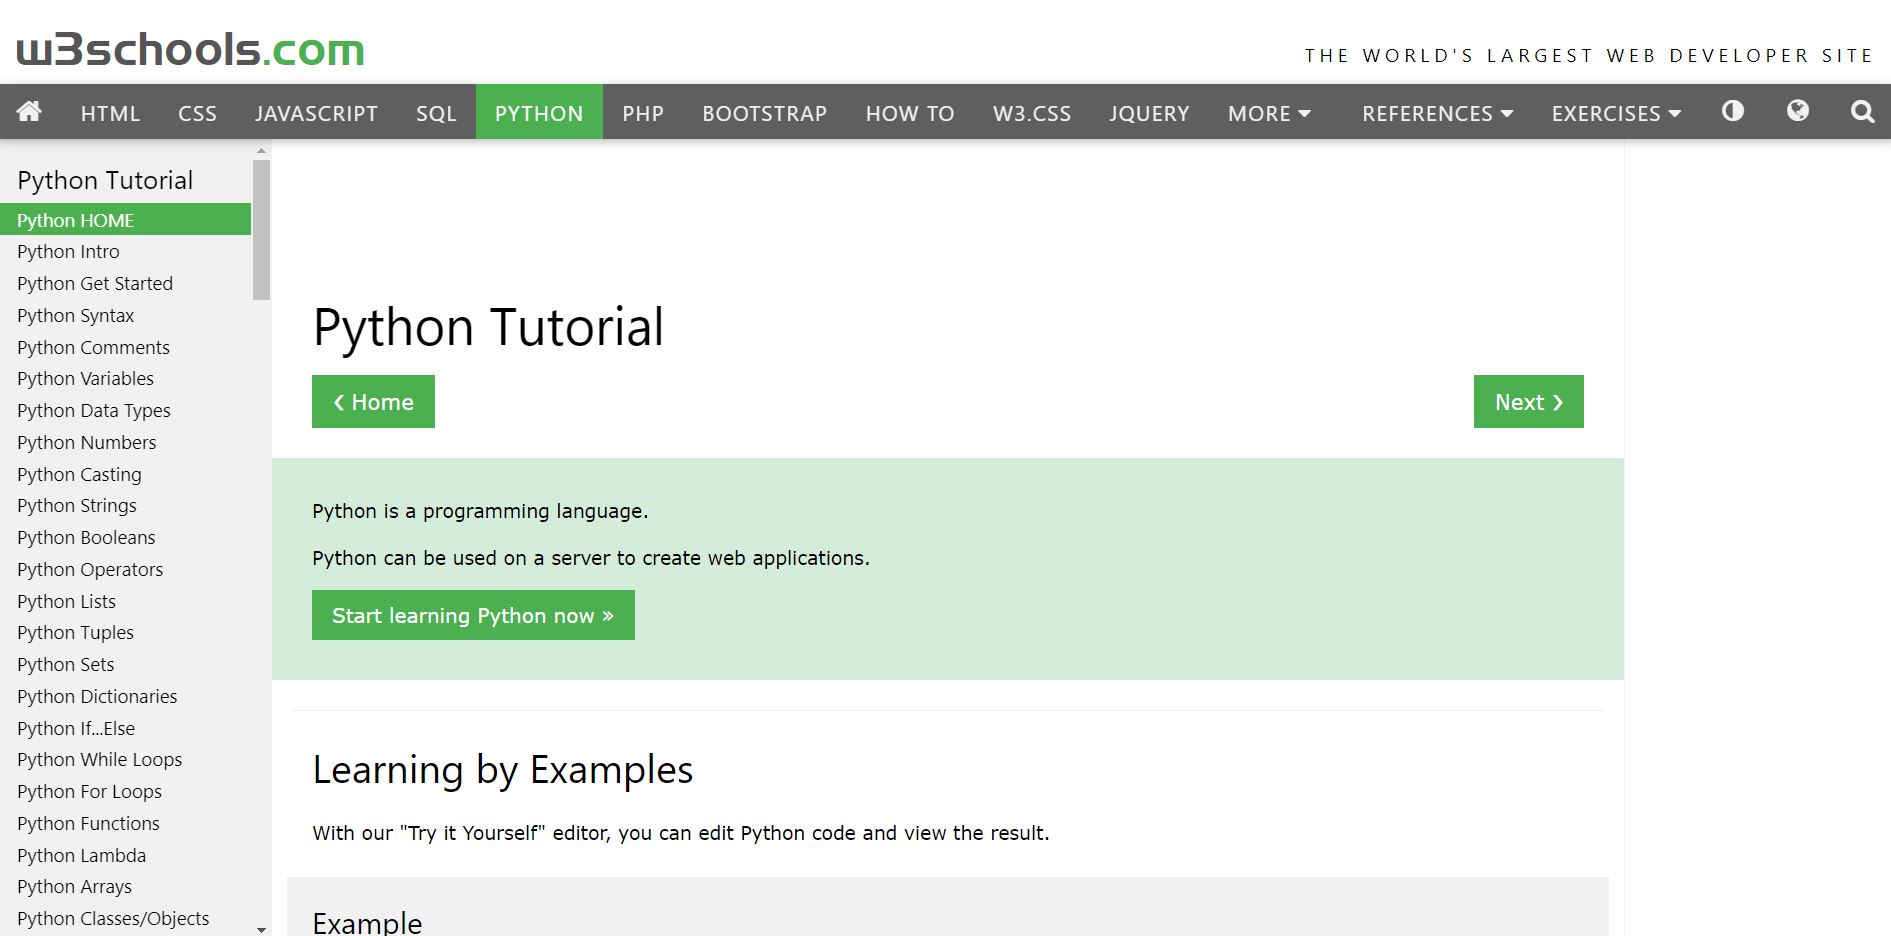The image size is (1891, 936).
Task: Open Python Operators in sidebar
Action: tap(90, 569)
